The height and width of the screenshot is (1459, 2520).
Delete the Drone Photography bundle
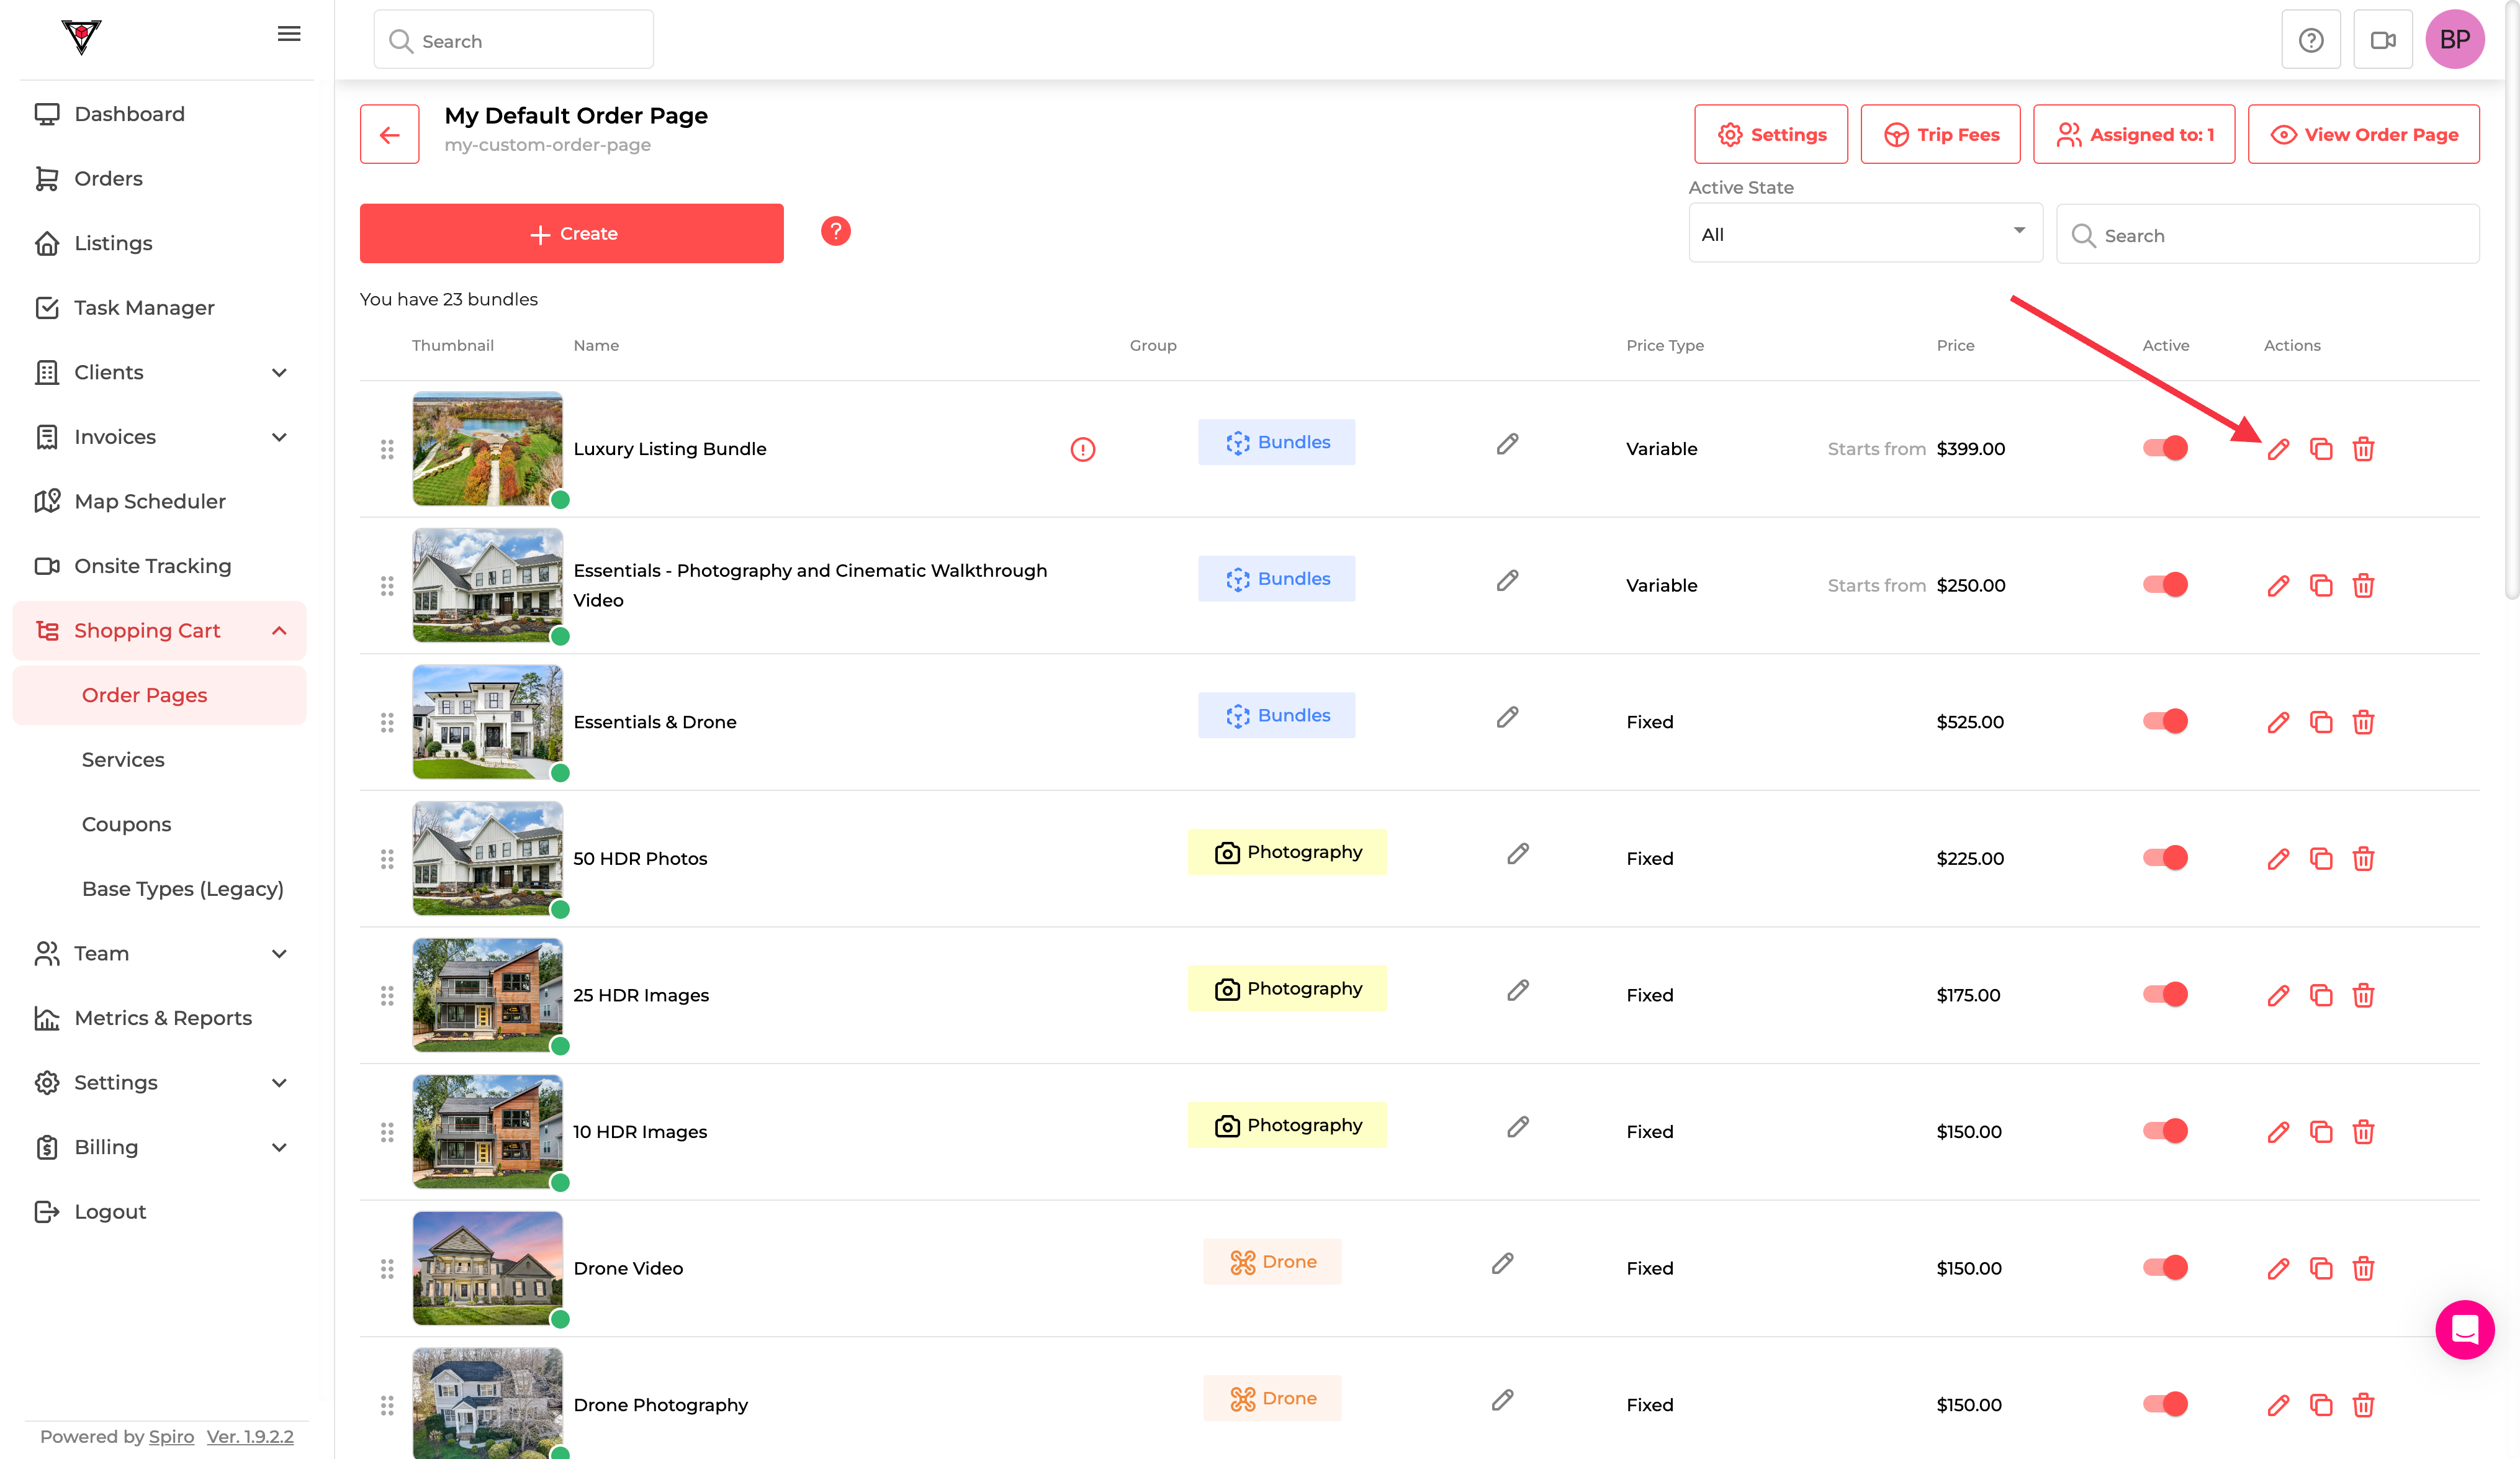click(x=2363, y=1405)
